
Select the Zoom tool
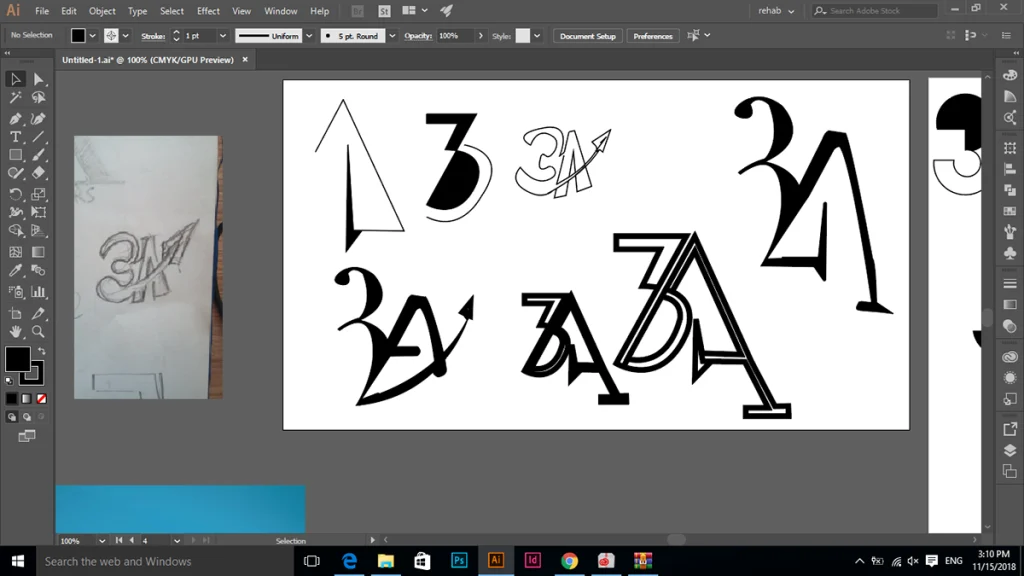[39, 332]
